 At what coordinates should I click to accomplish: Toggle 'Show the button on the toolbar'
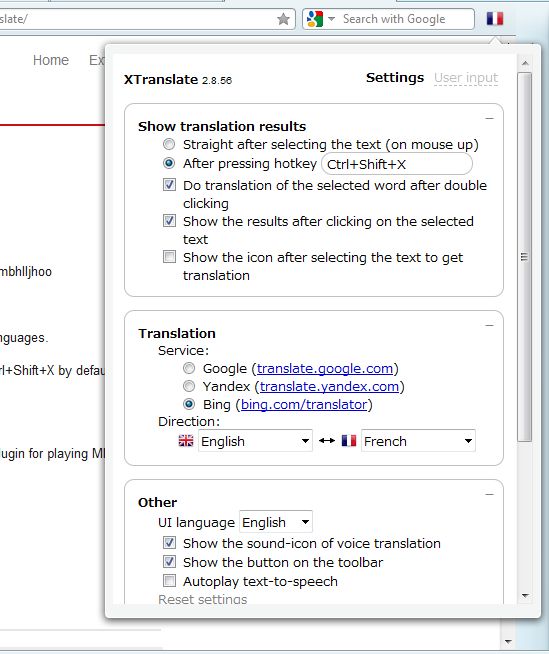point(169,561)
